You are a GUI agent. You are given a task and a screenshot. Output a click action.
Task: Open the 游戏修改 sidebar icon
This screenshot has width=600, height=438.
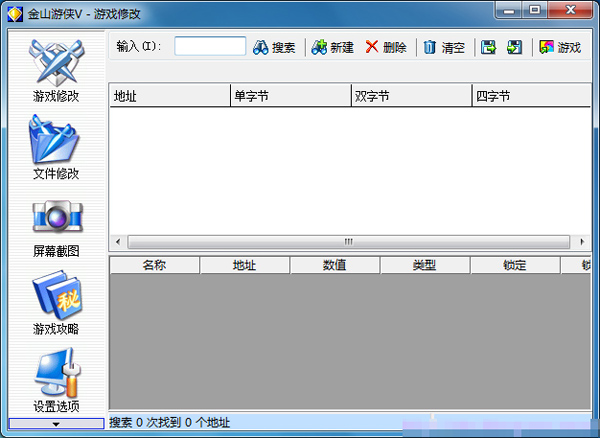click(55, 63)
